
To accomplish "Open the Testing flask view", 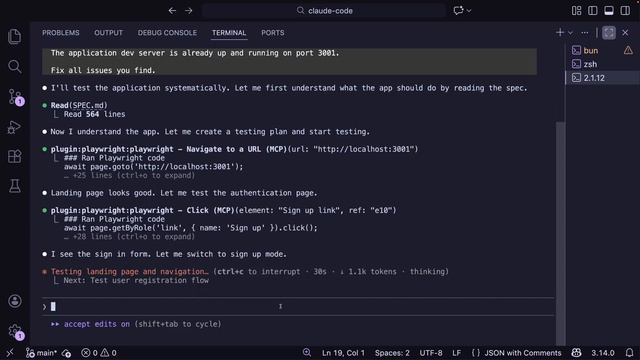I will tap(15, 186).
